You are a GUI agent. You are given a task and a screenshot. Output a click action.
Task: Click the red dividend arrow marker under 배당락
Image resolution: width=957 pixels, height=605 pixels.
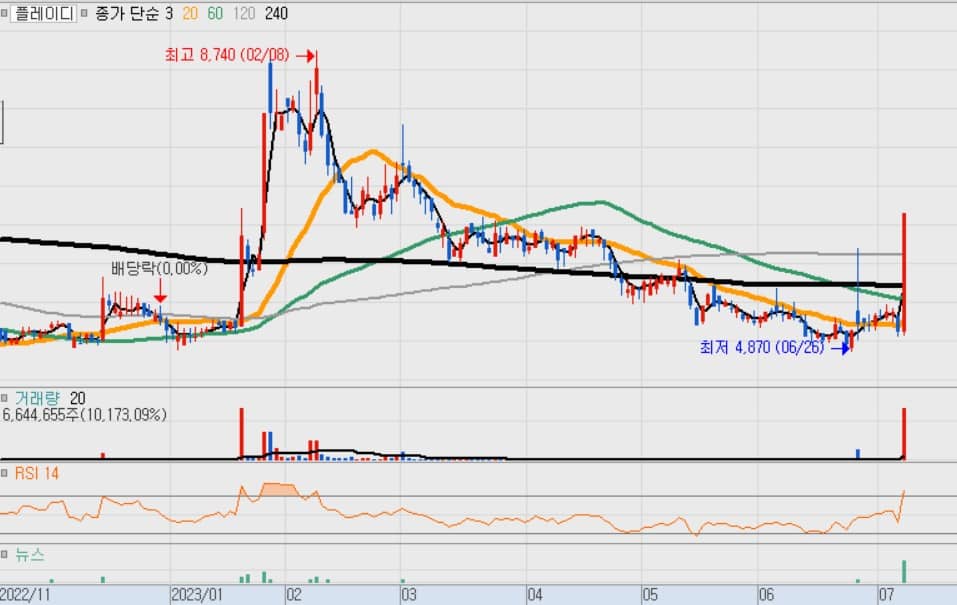point(160,292)
